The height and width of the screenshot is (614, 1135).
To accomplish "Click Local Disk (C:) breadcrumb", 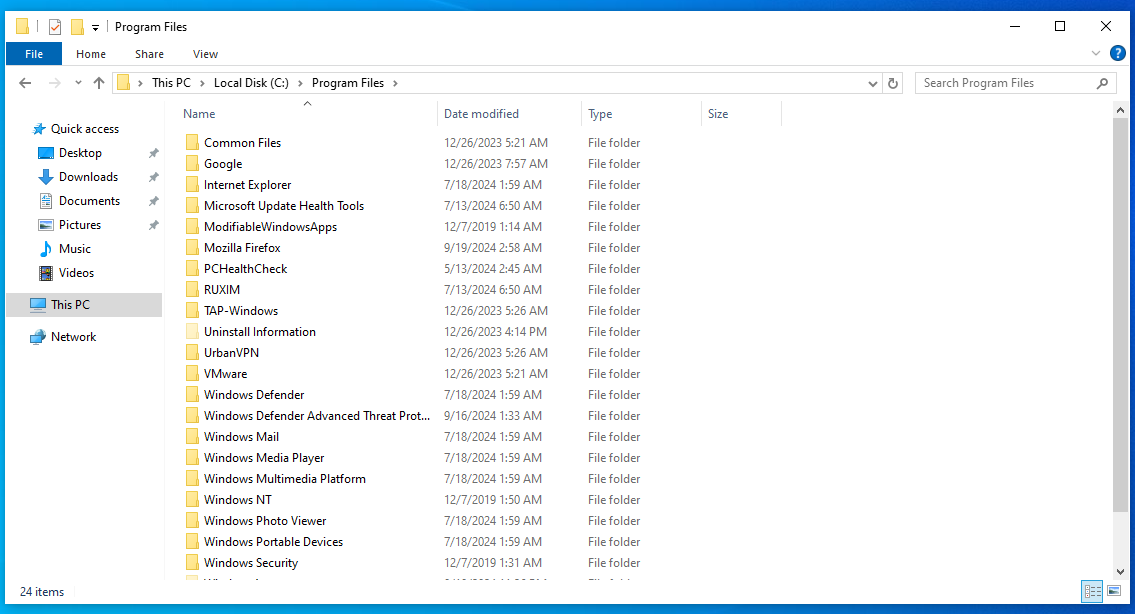I will (x=251, y=83).
